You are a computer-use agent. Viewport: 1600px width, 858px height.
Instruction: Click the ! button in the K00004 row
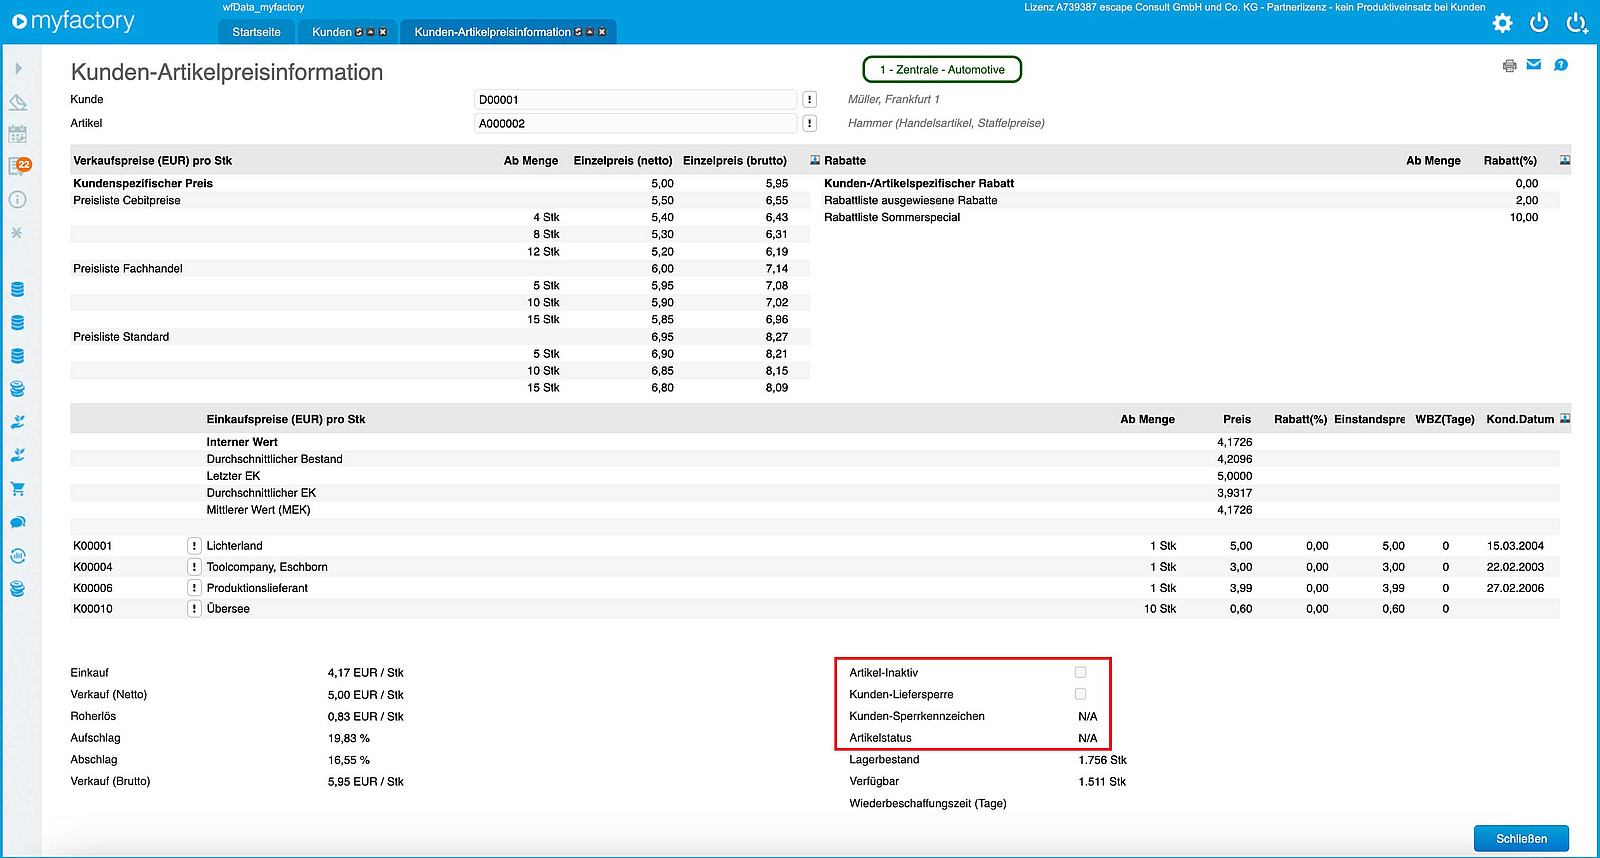point(195,567)
